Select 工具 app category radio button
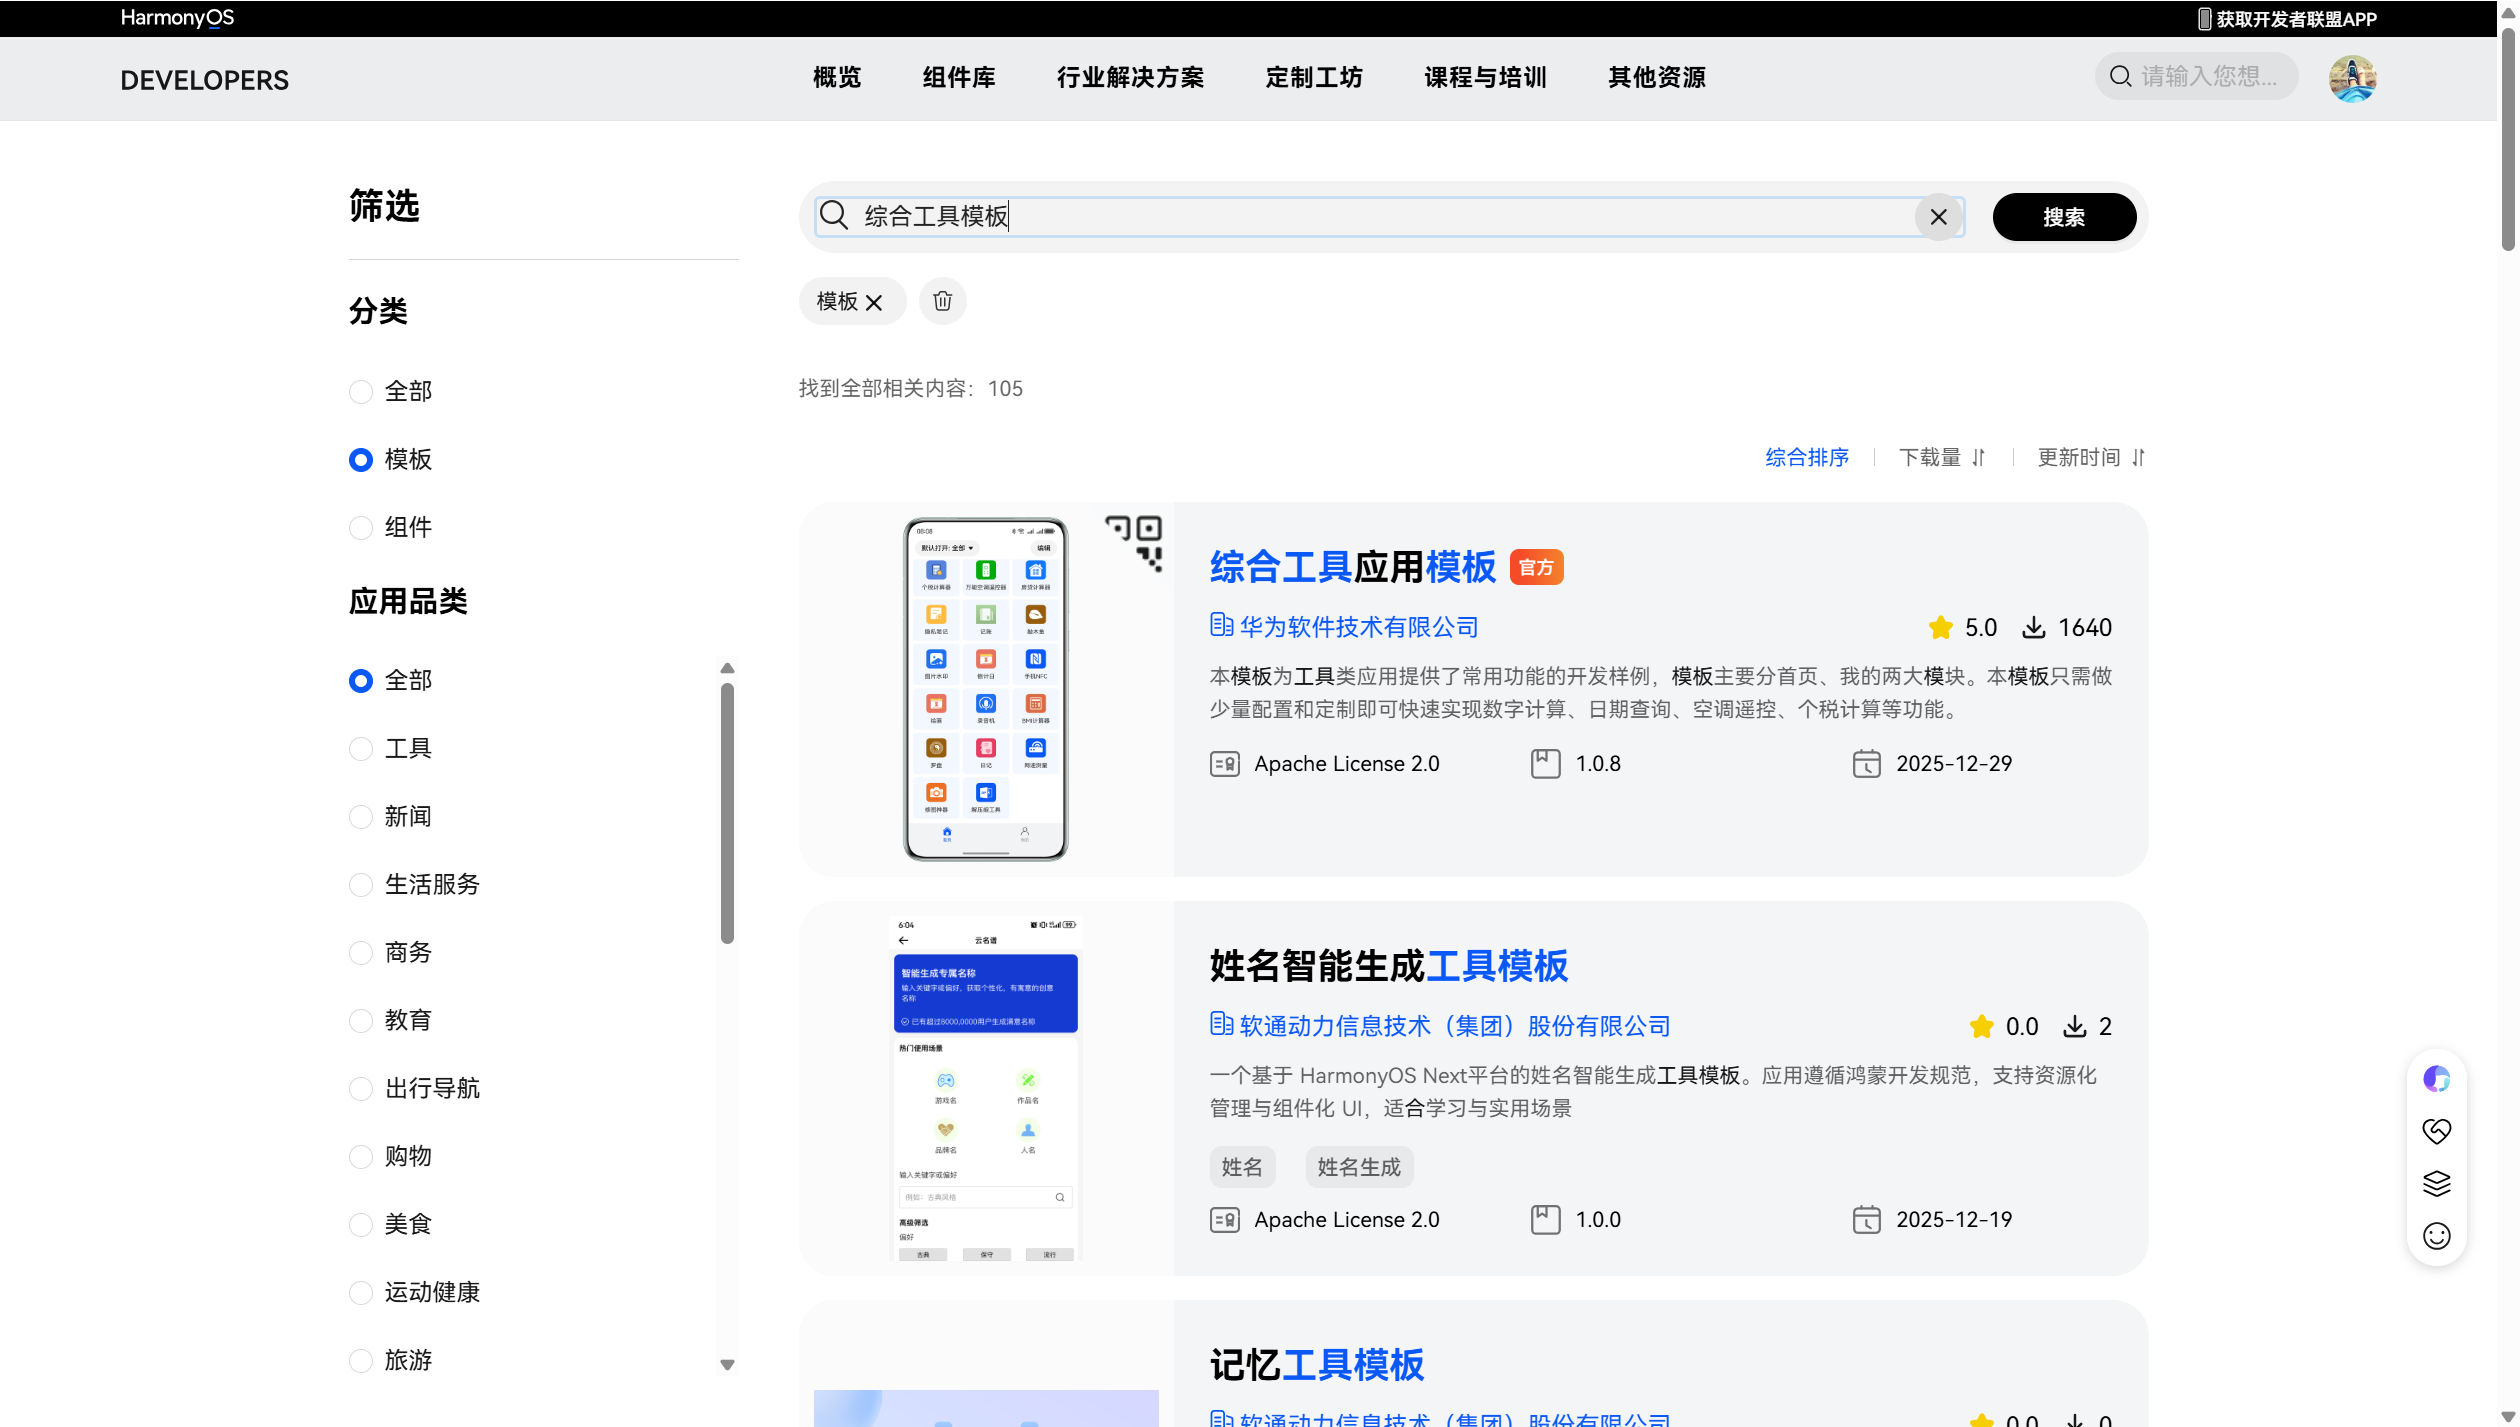This screenshot has width=2520, height=1427. click(361, 749)
